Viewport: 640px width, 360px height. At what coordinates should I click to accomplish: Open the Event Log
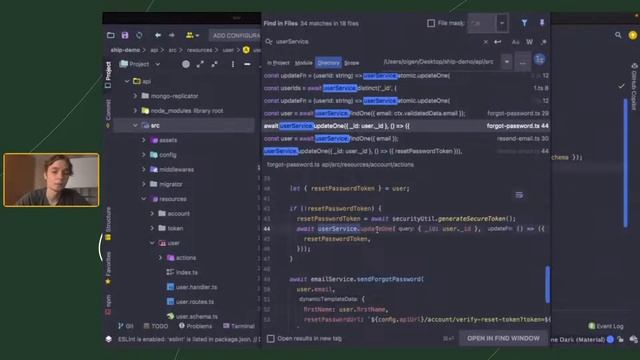click(606, 326)
